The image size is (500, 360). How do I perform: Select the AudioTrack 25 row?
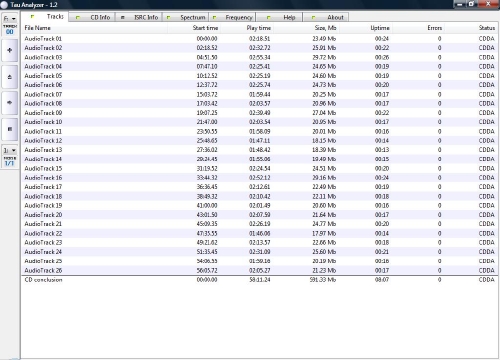click(260, 261)
